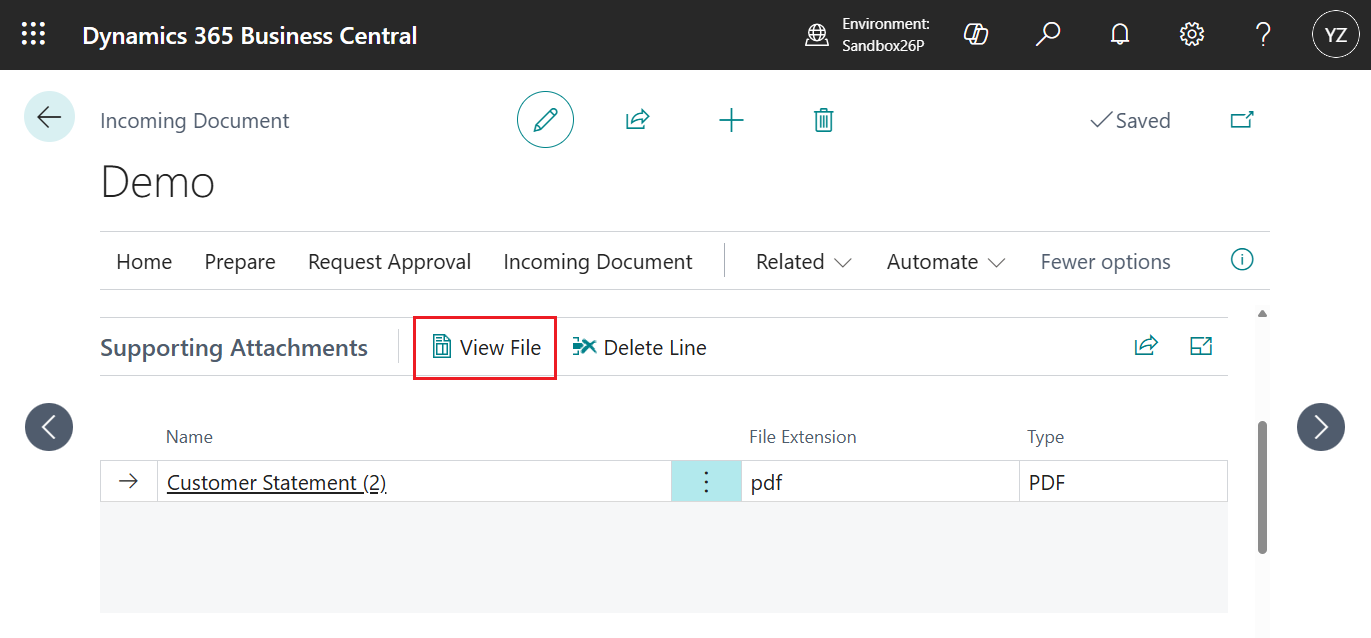Create a new record with the plus icon

(731, 119)
